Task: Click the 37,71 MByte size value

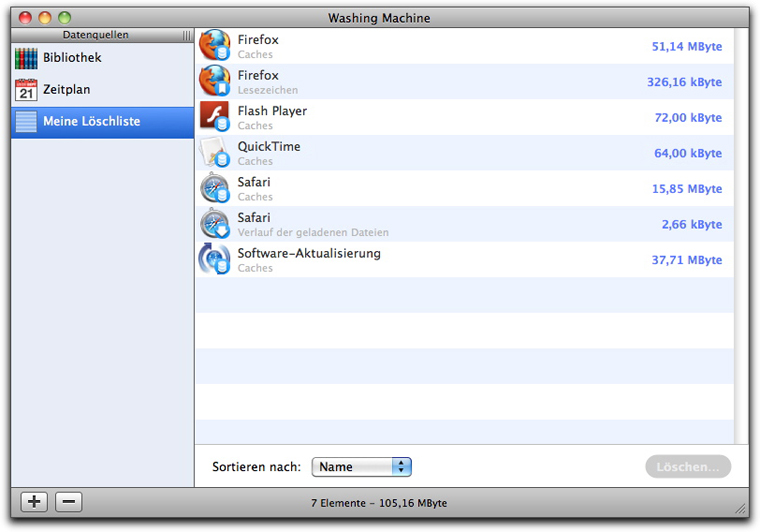Action: [687, 260]
